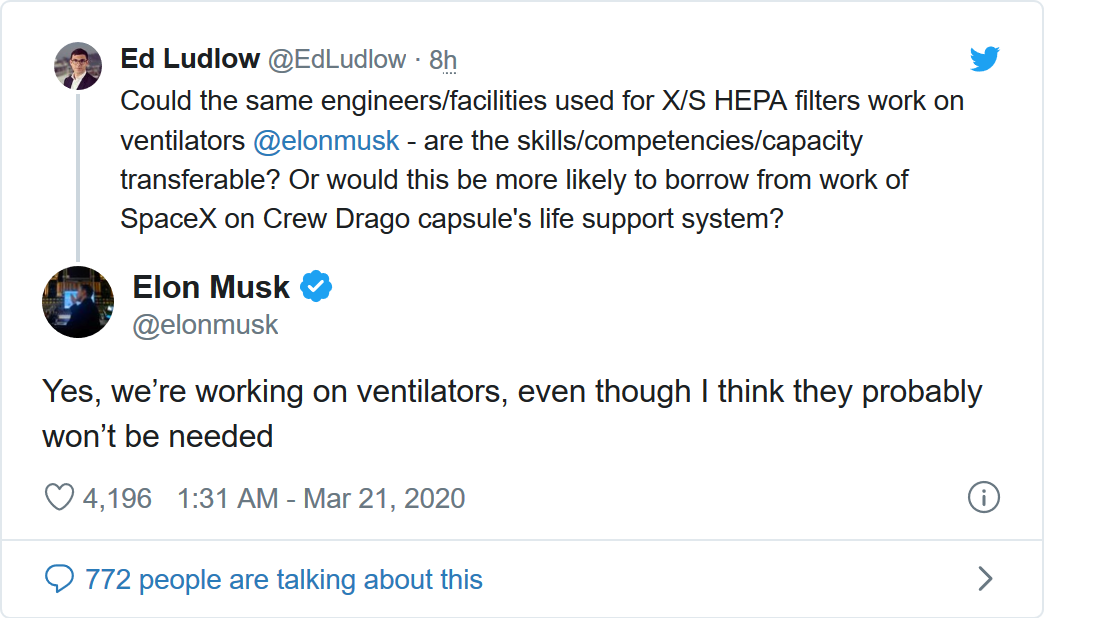Click the Twitter bird logo
Screen dimensions: 1100x618
[984, 60]
